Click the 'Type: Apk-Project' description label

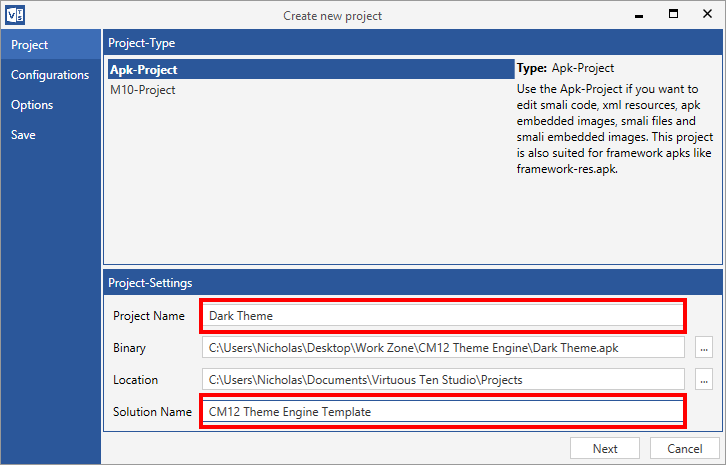565,68
